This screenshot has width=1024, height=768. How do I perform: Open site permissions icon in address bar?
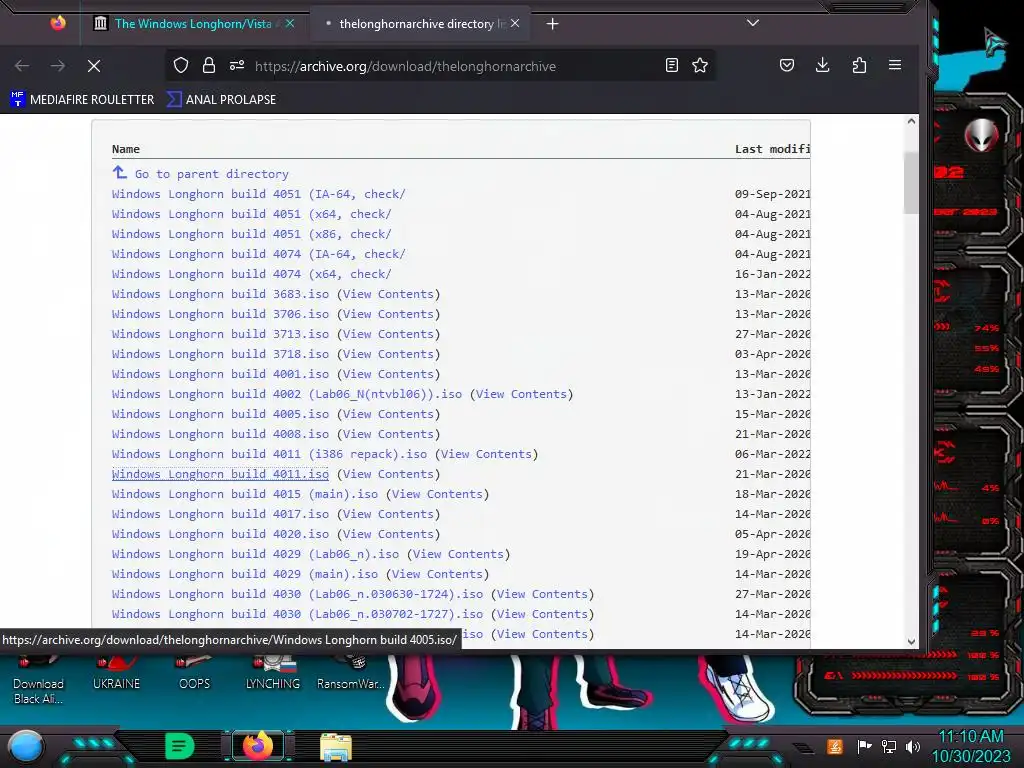click(x=237, y=65)
